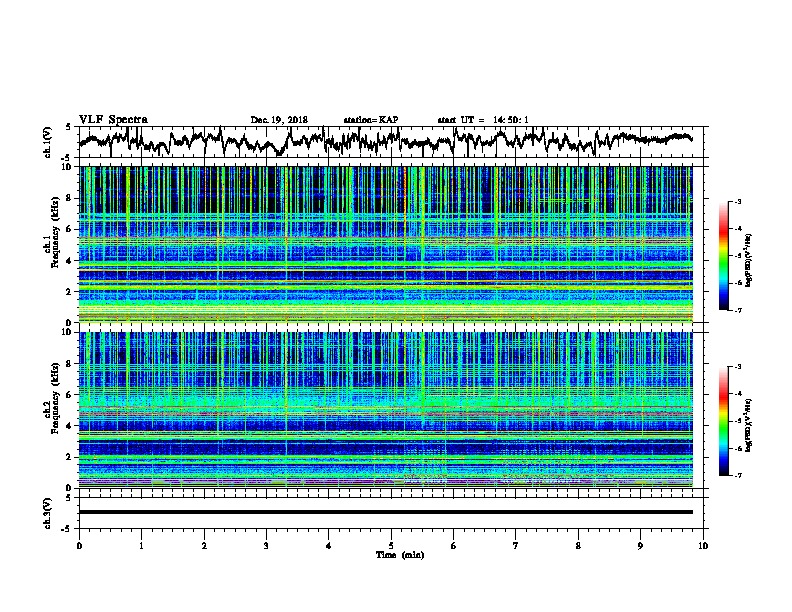This screenshot has width=792, height=612.
Task: Click the "VLF Spectra" title text
Action: pyautogui.click(x=113, y=120)
